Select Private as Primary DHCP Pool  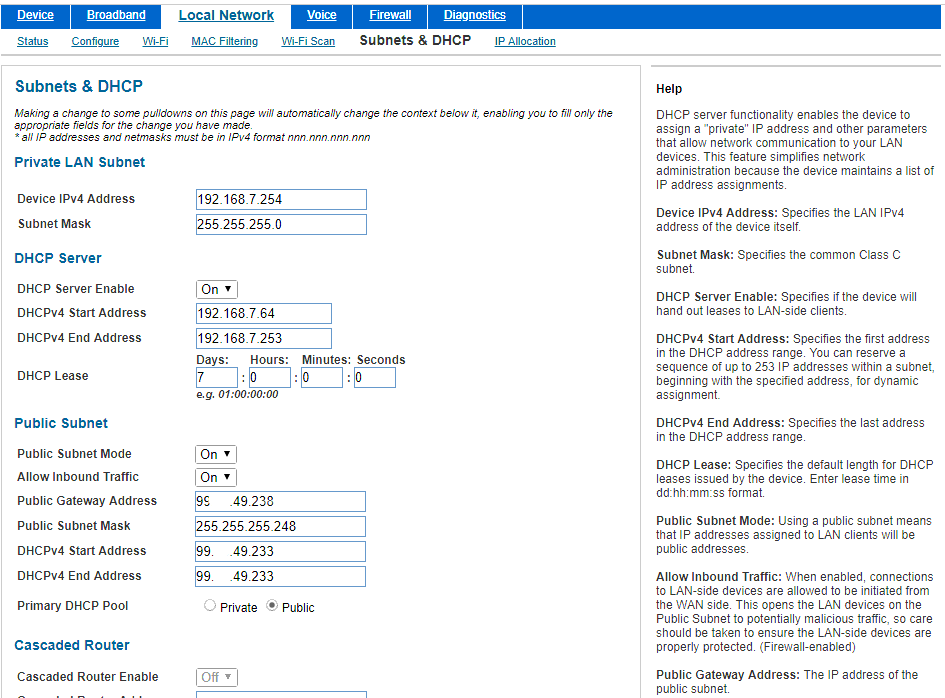[x=210, y=606]
